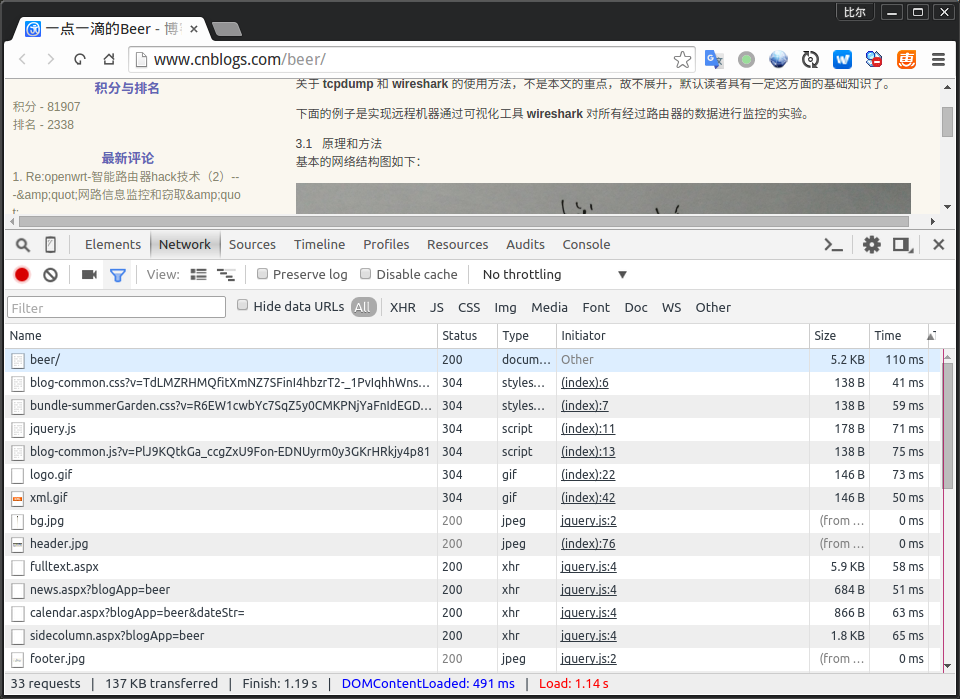960x699 pixels.
Task: Open initiator link (index):6
Action: (x=585, y=383)
